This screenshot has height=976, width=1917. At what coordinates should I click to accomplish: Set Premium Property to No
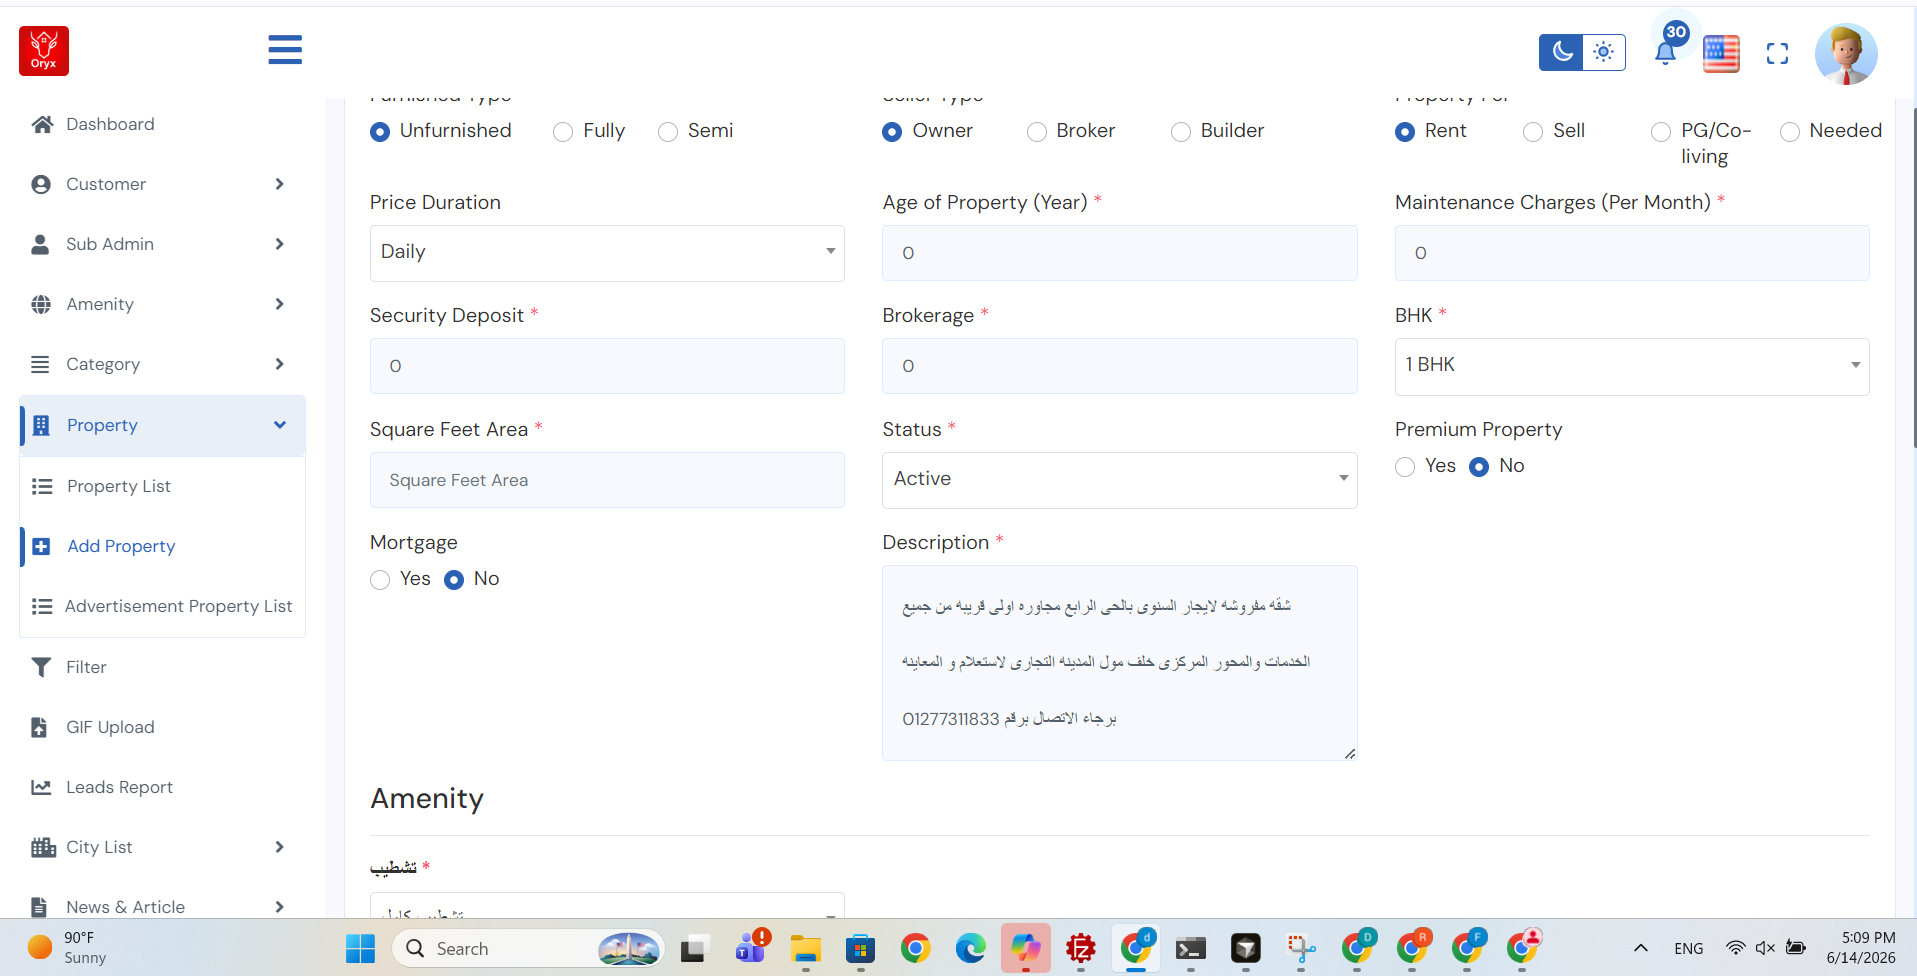pos(1479,467)
